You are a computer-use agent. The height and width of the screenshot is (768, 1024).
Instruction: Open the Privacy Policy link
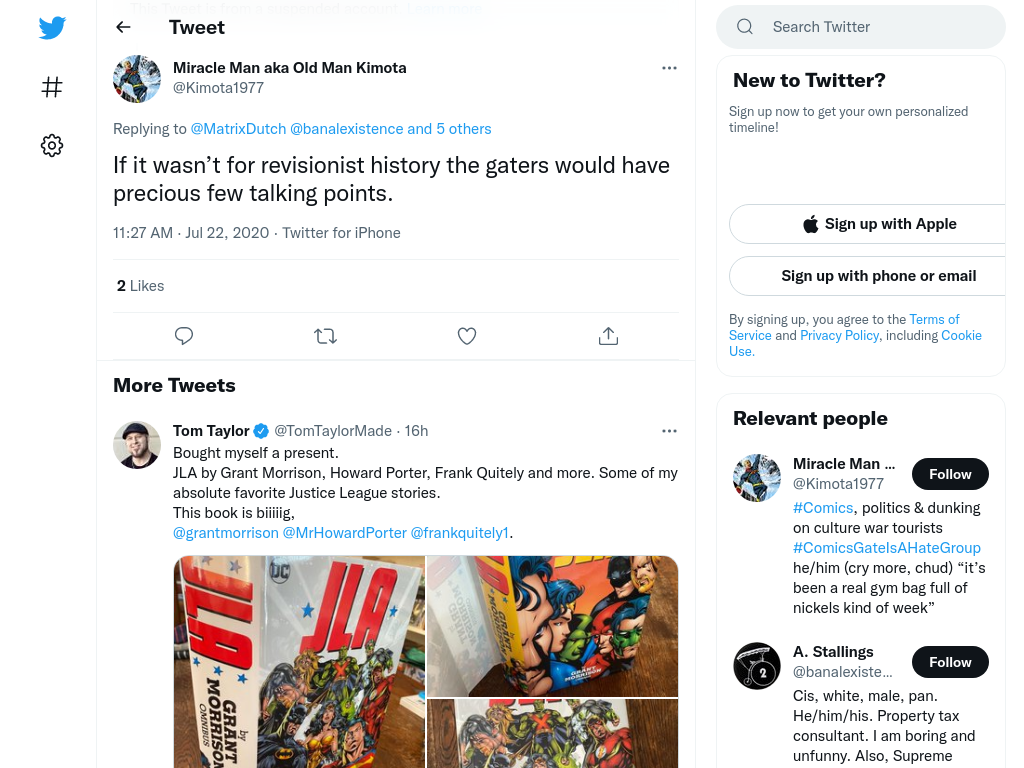click(x=839, y=335)
